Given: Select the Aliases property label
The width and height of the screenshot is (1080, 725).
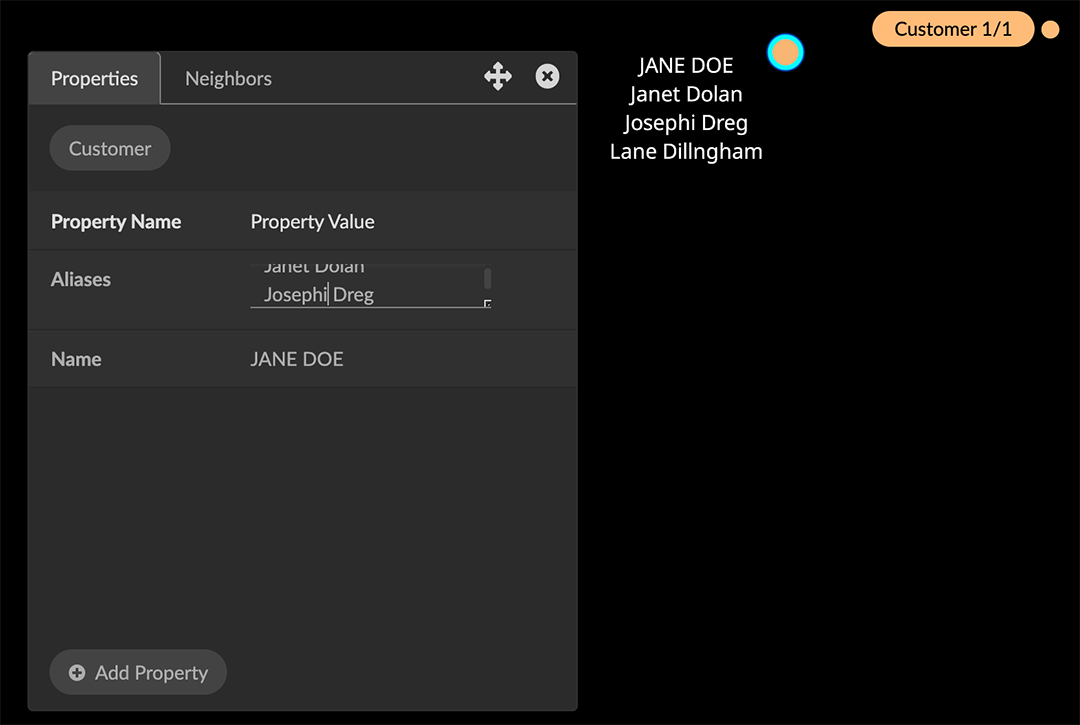Looking at the screenshot, I should (x=81, y=280).
